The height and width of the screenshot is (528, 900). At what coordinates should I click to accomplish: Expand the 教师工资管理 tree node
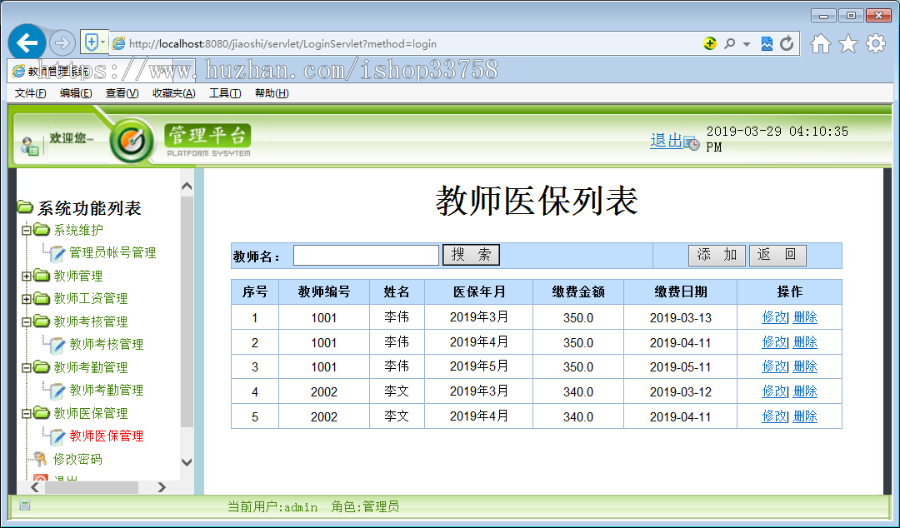click(x=26, y=299)
